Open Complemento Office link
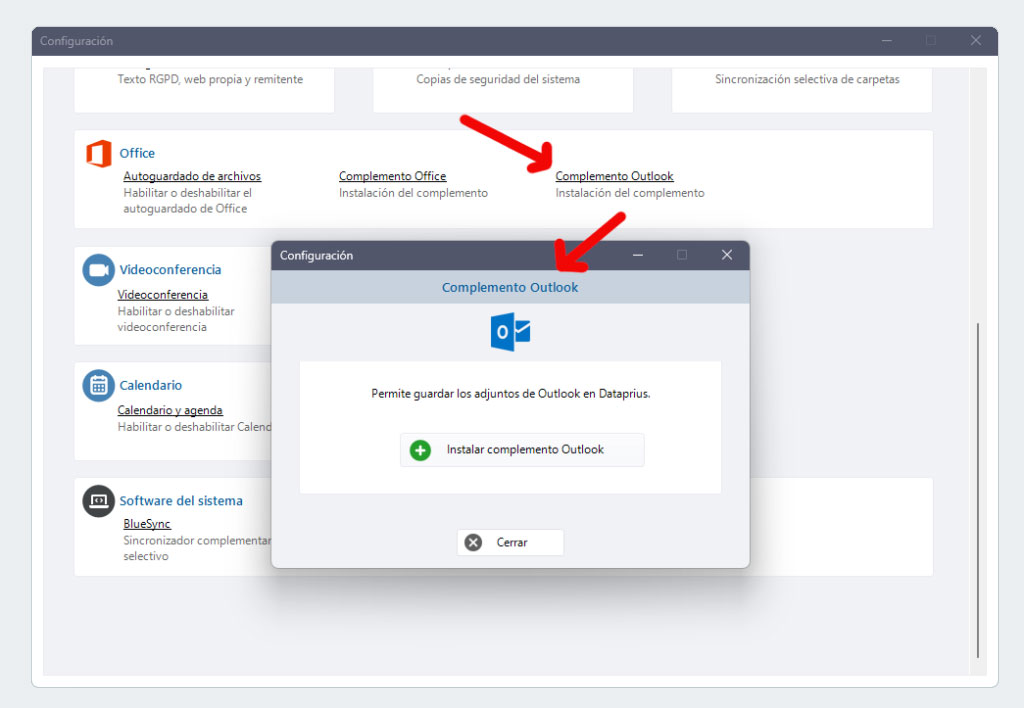1024x708 pixels. pyautogui.click(x=392, y=176)
